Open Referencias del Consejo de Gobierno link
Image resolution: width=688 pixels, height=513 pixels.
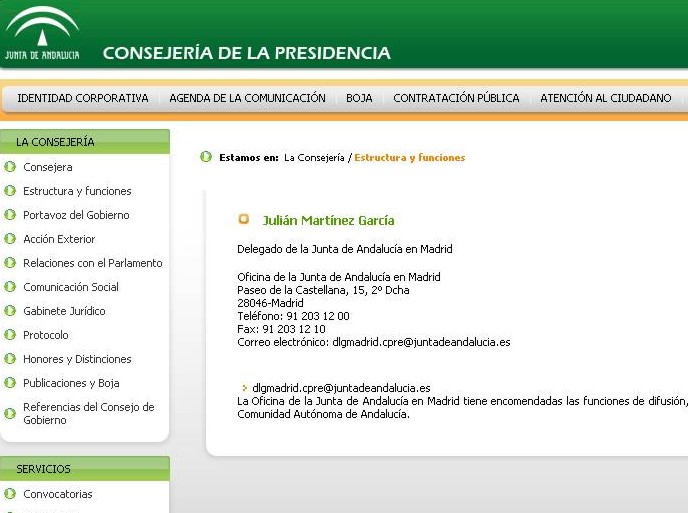coord(88,413)
